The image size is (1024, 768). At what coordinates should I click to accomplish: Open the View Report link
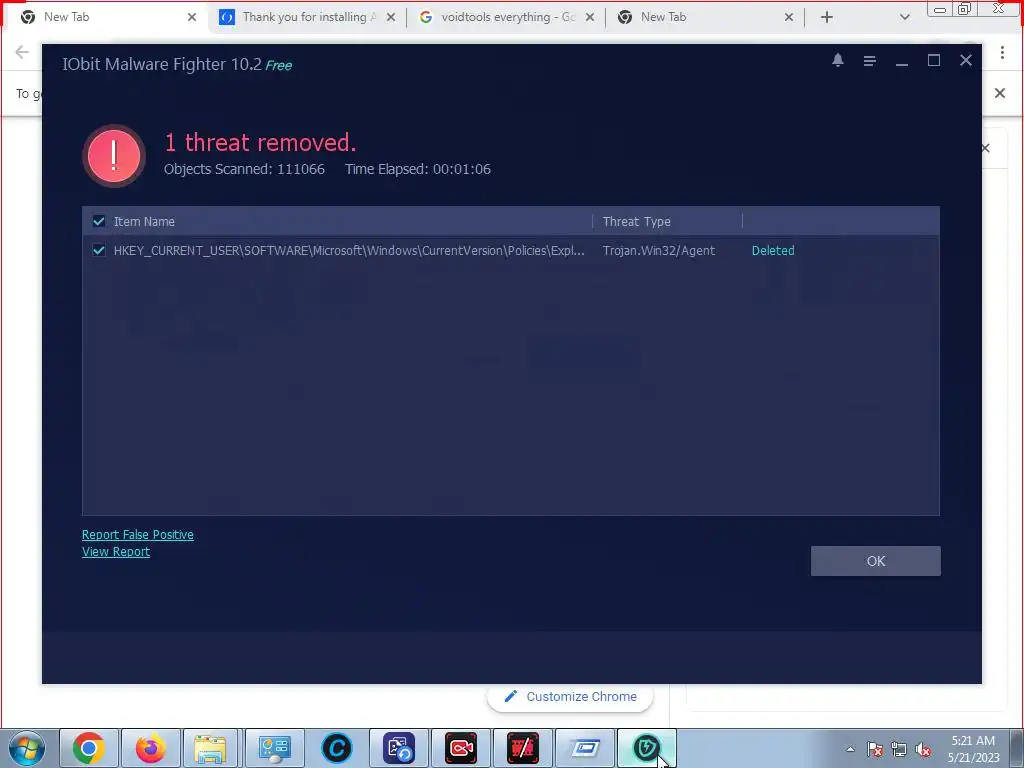point(116,551)
